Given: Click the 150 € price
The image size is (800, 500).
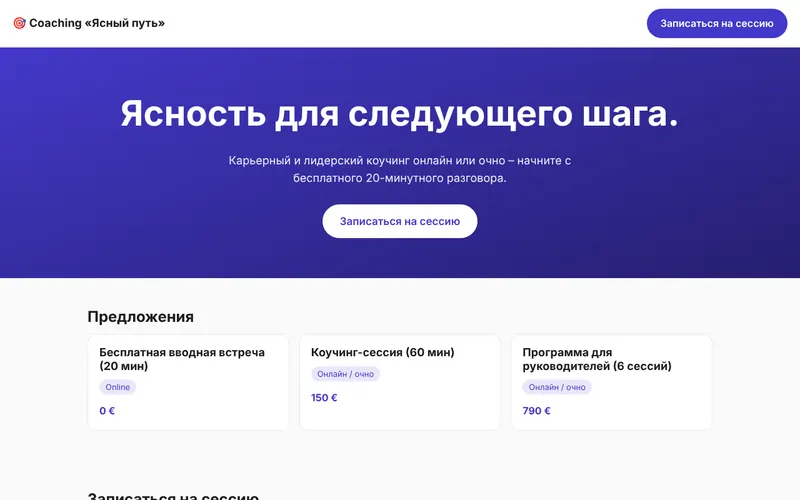Looking at the screenshot, I should 324,397.
